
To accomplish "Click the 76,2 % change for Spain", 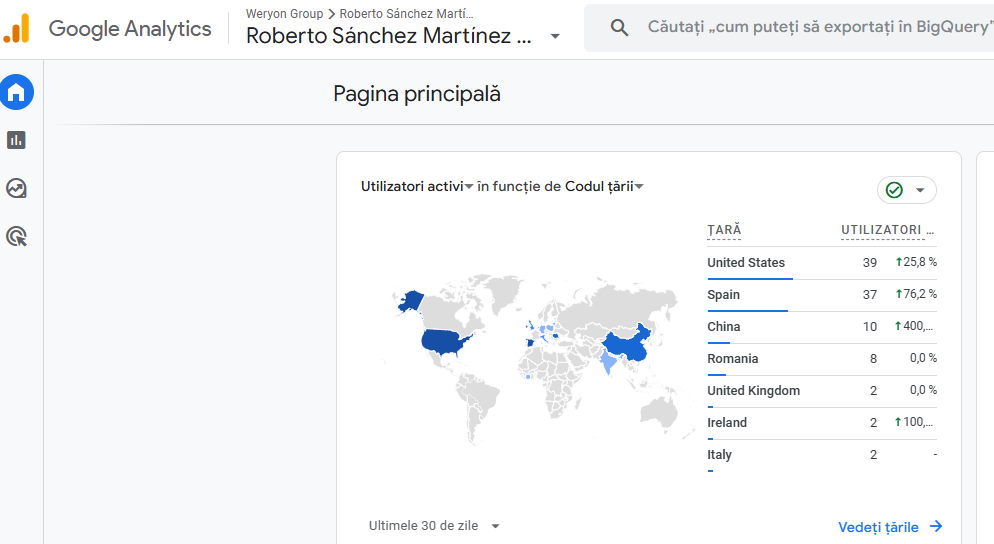I will (x=916, y=294).
